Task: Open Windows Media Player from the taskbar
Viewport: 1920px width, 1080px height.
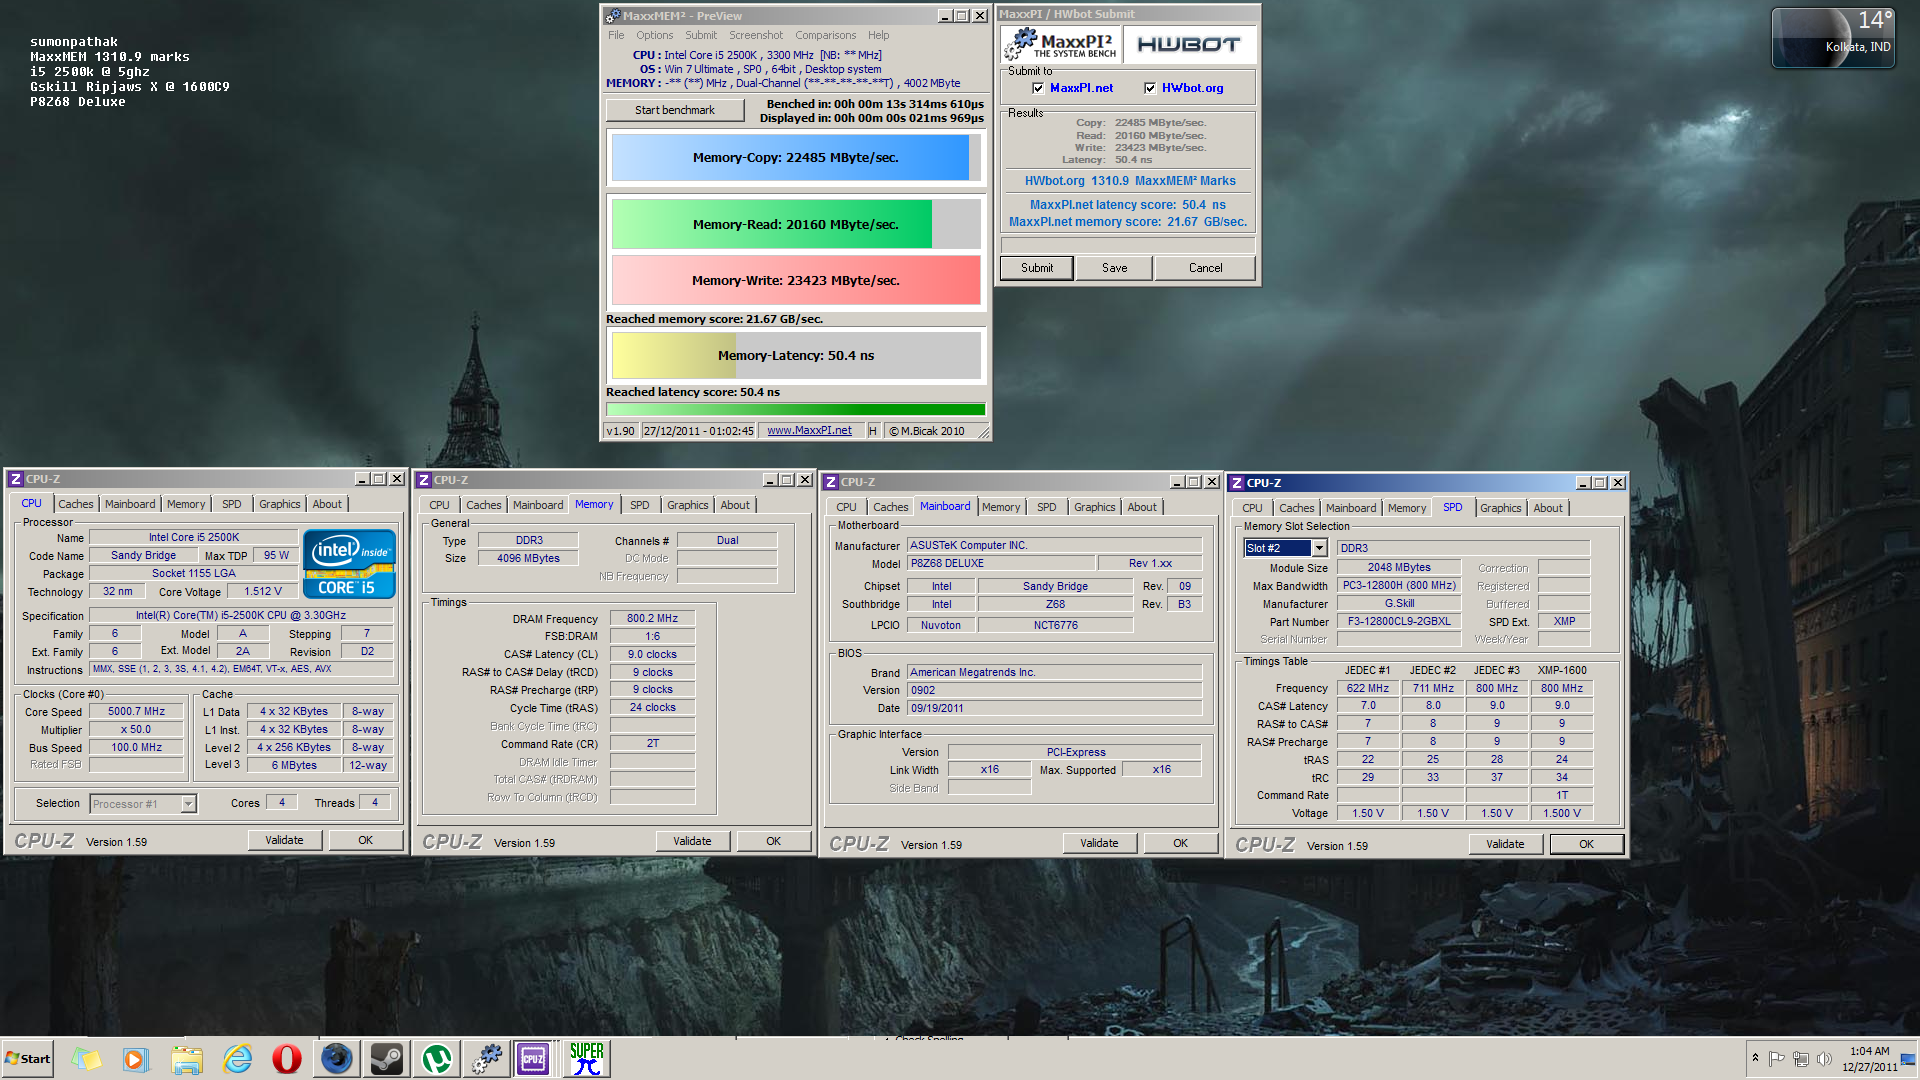Action: coord(136,1059)
